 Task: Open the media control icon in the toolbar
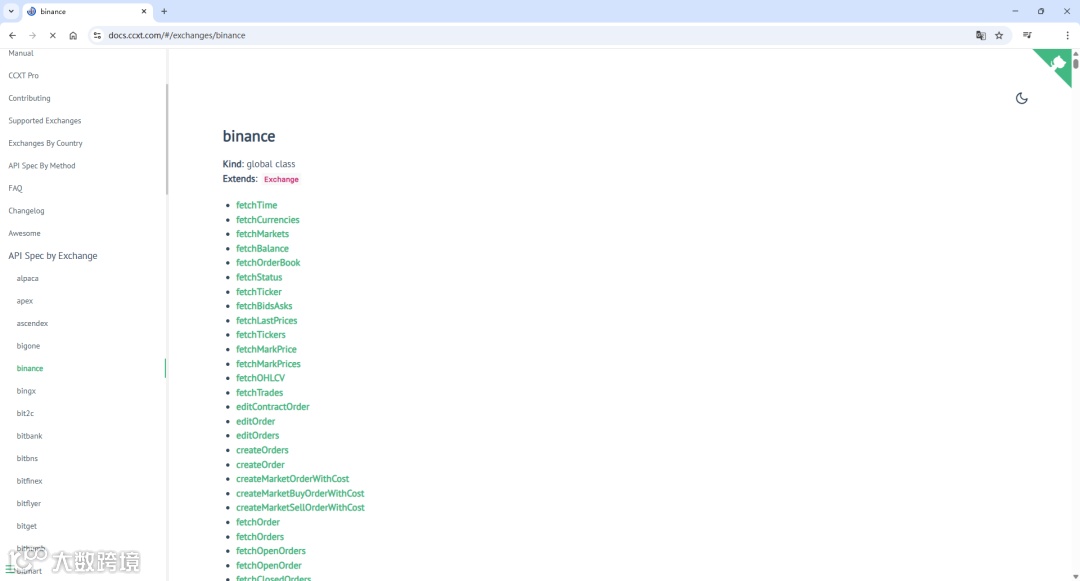[x=1027, y=35]
